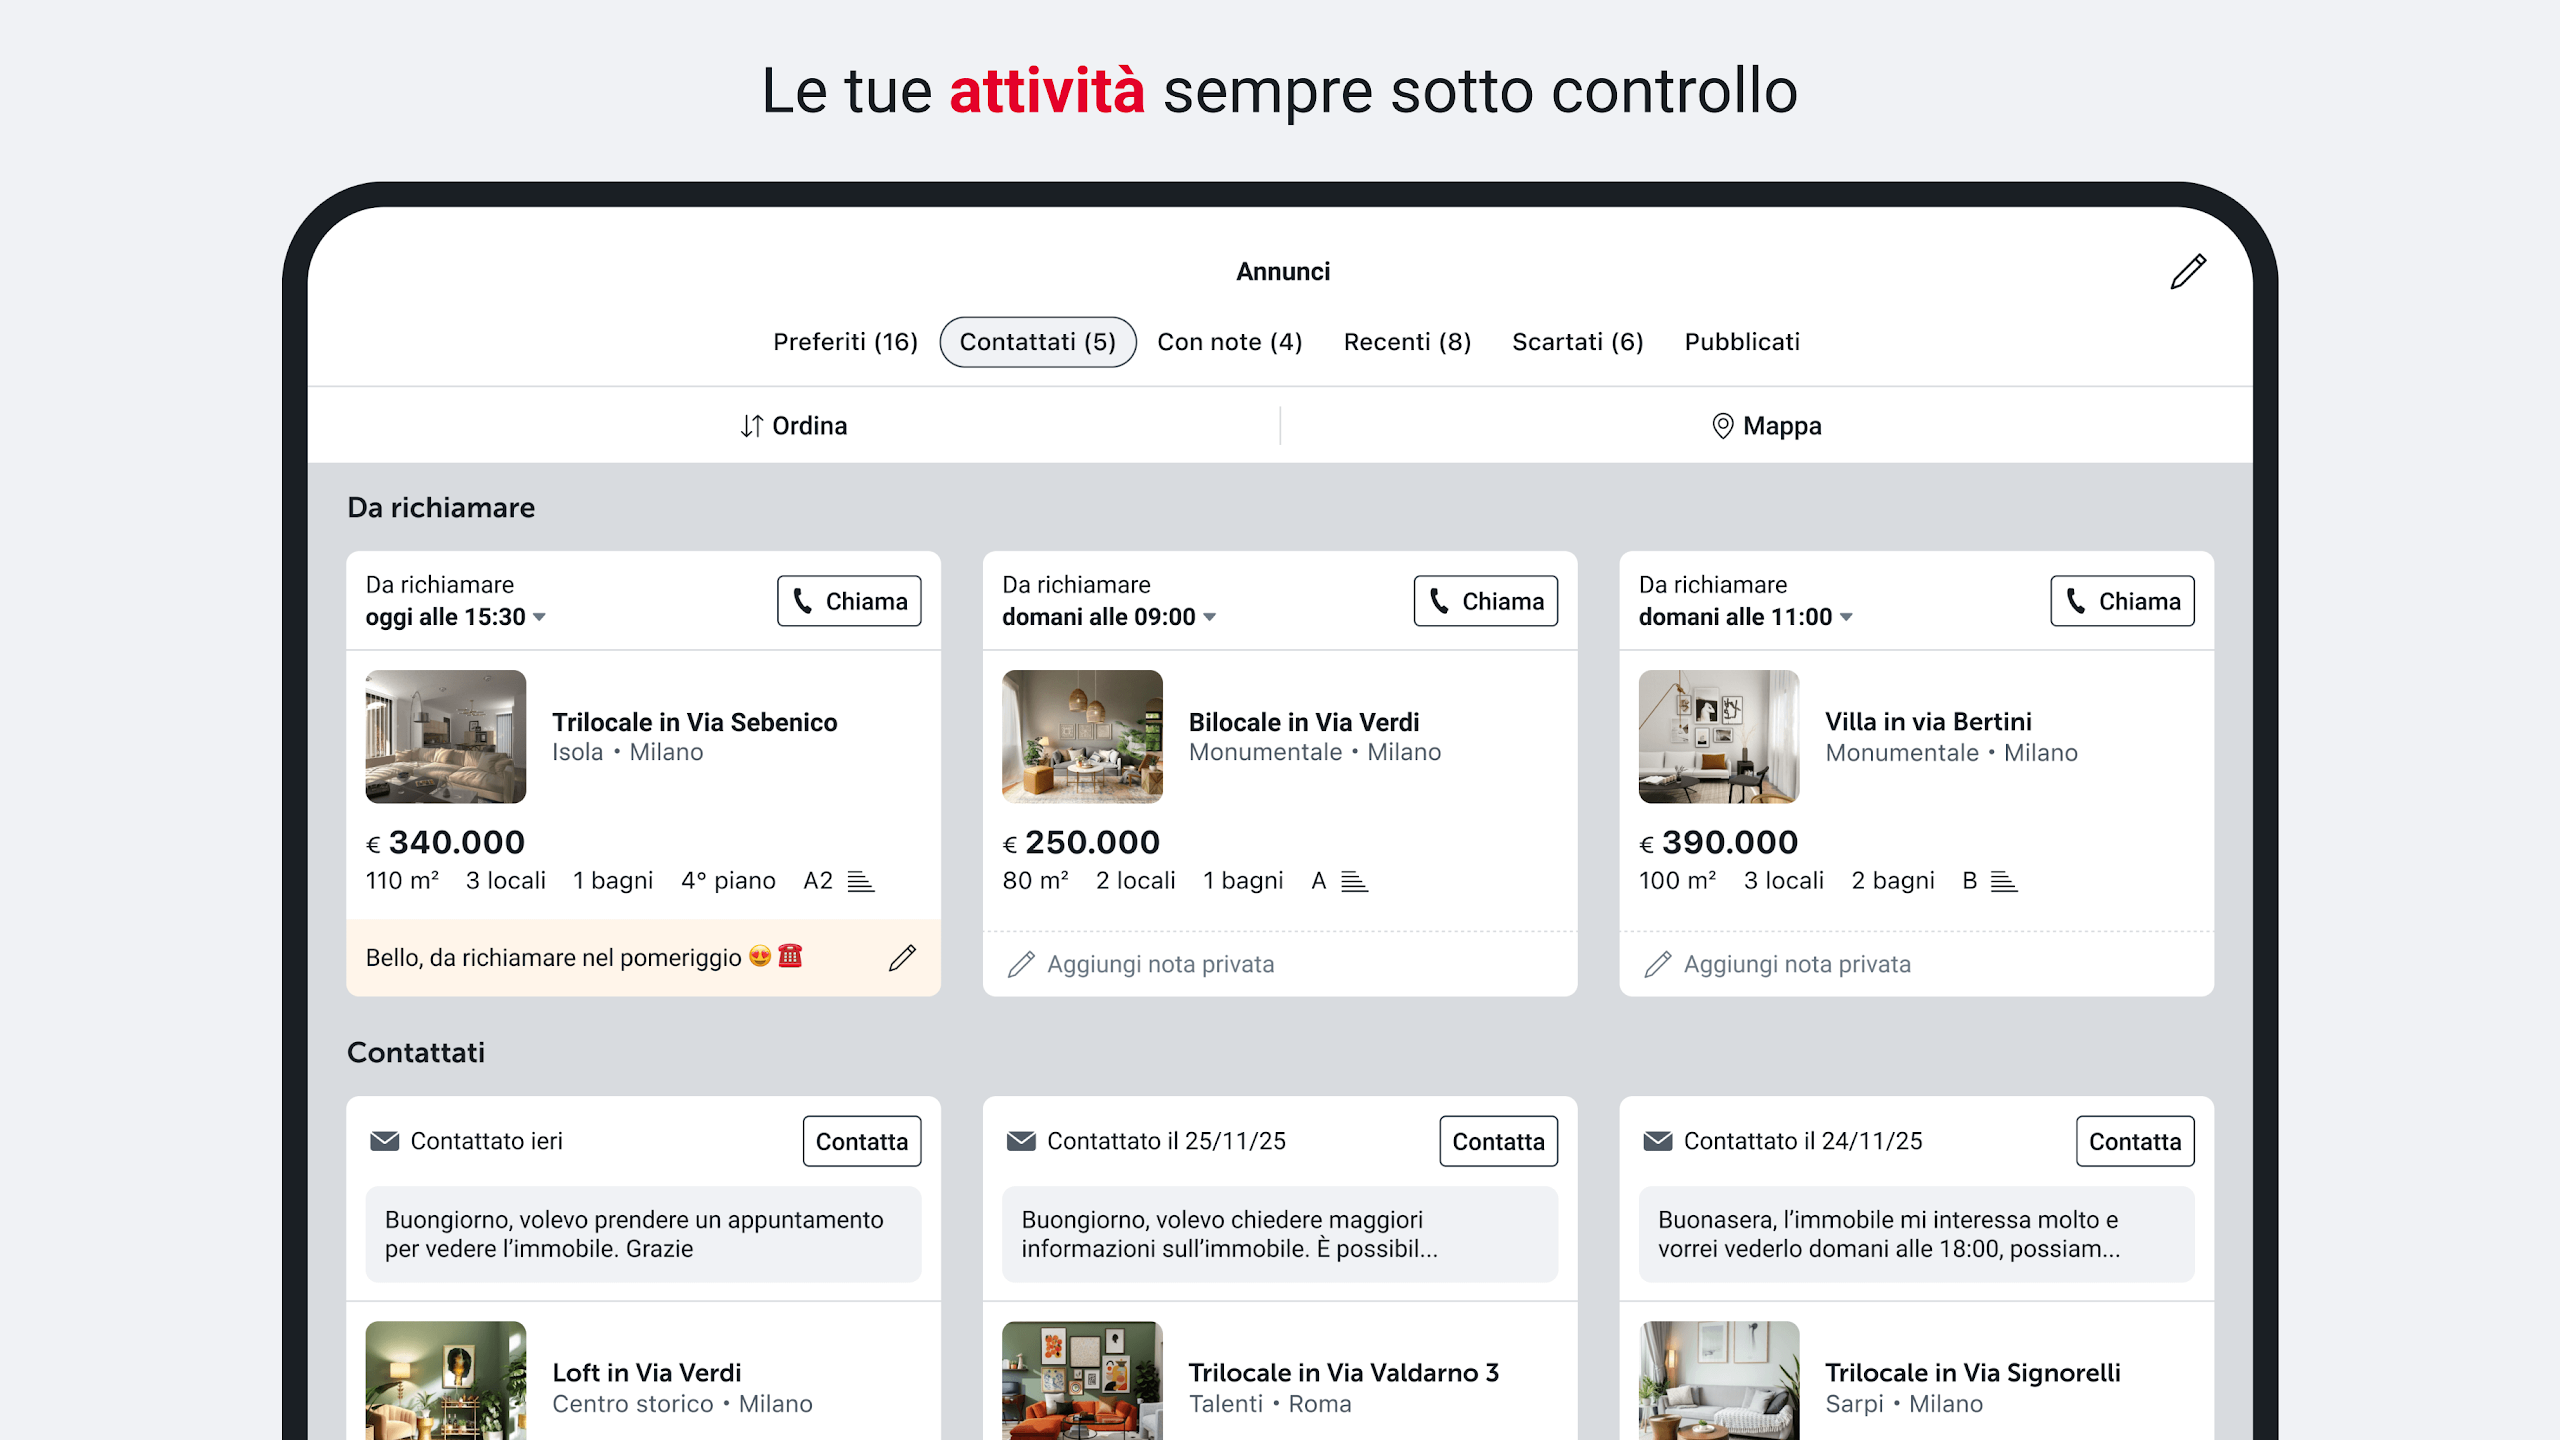2560x1440 pixels.
Task: Click the edit pencil icon beside Annunci
Action: tap(2188, 271)
